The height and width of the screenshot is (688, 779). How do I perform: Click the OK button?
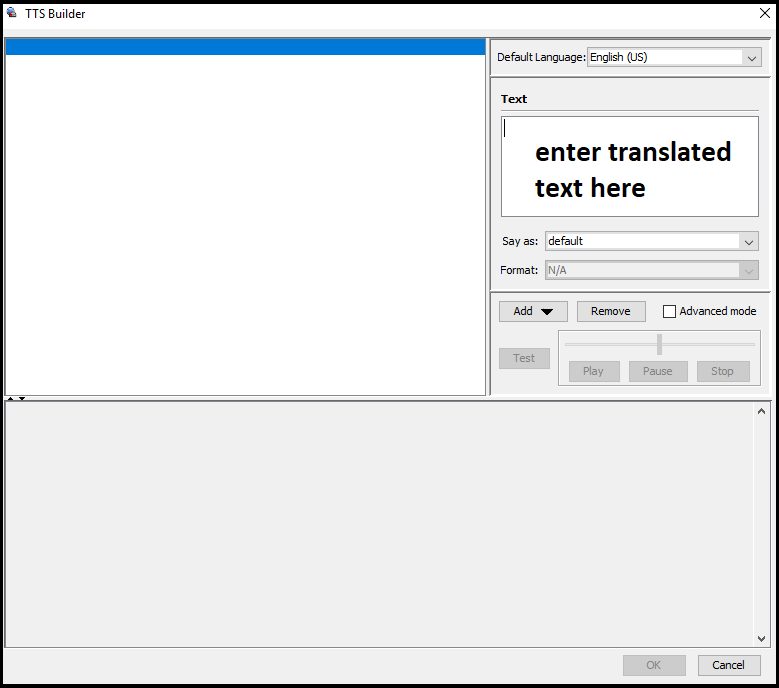coord(654,665)
